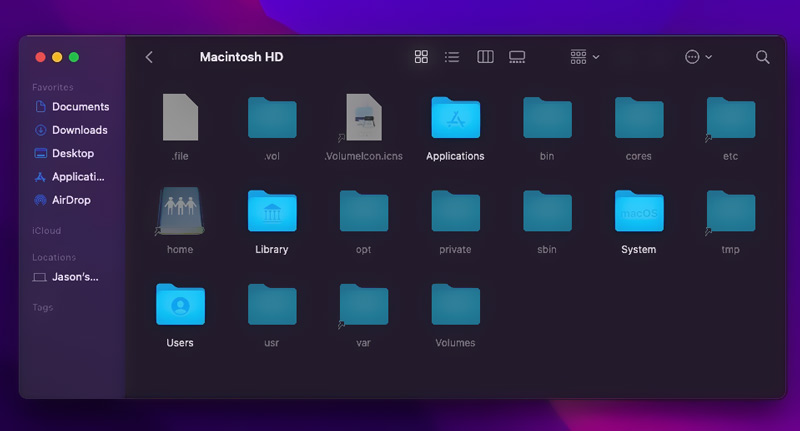Close the Finder window with red button
800x431 pixels.
pyautogui.click(x=40, y=57)
